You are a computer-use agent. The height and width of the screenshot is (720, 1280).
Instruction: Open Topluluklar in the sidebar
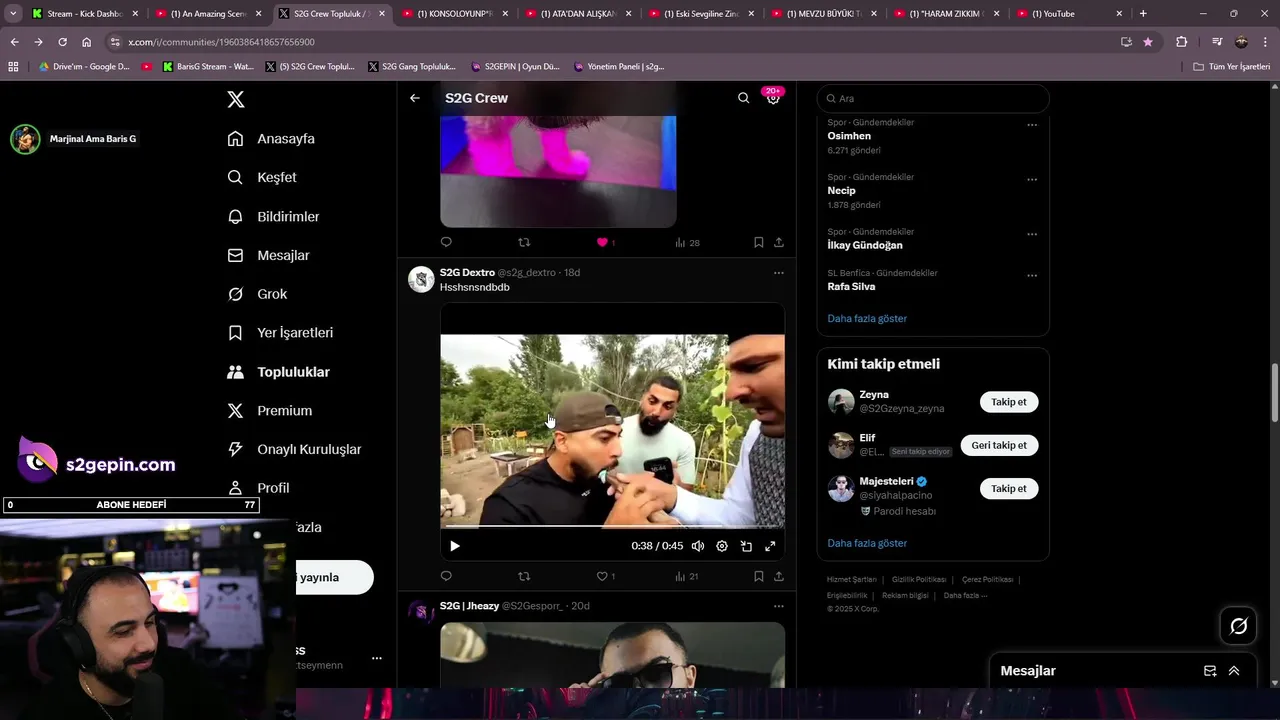pos(278,372)
